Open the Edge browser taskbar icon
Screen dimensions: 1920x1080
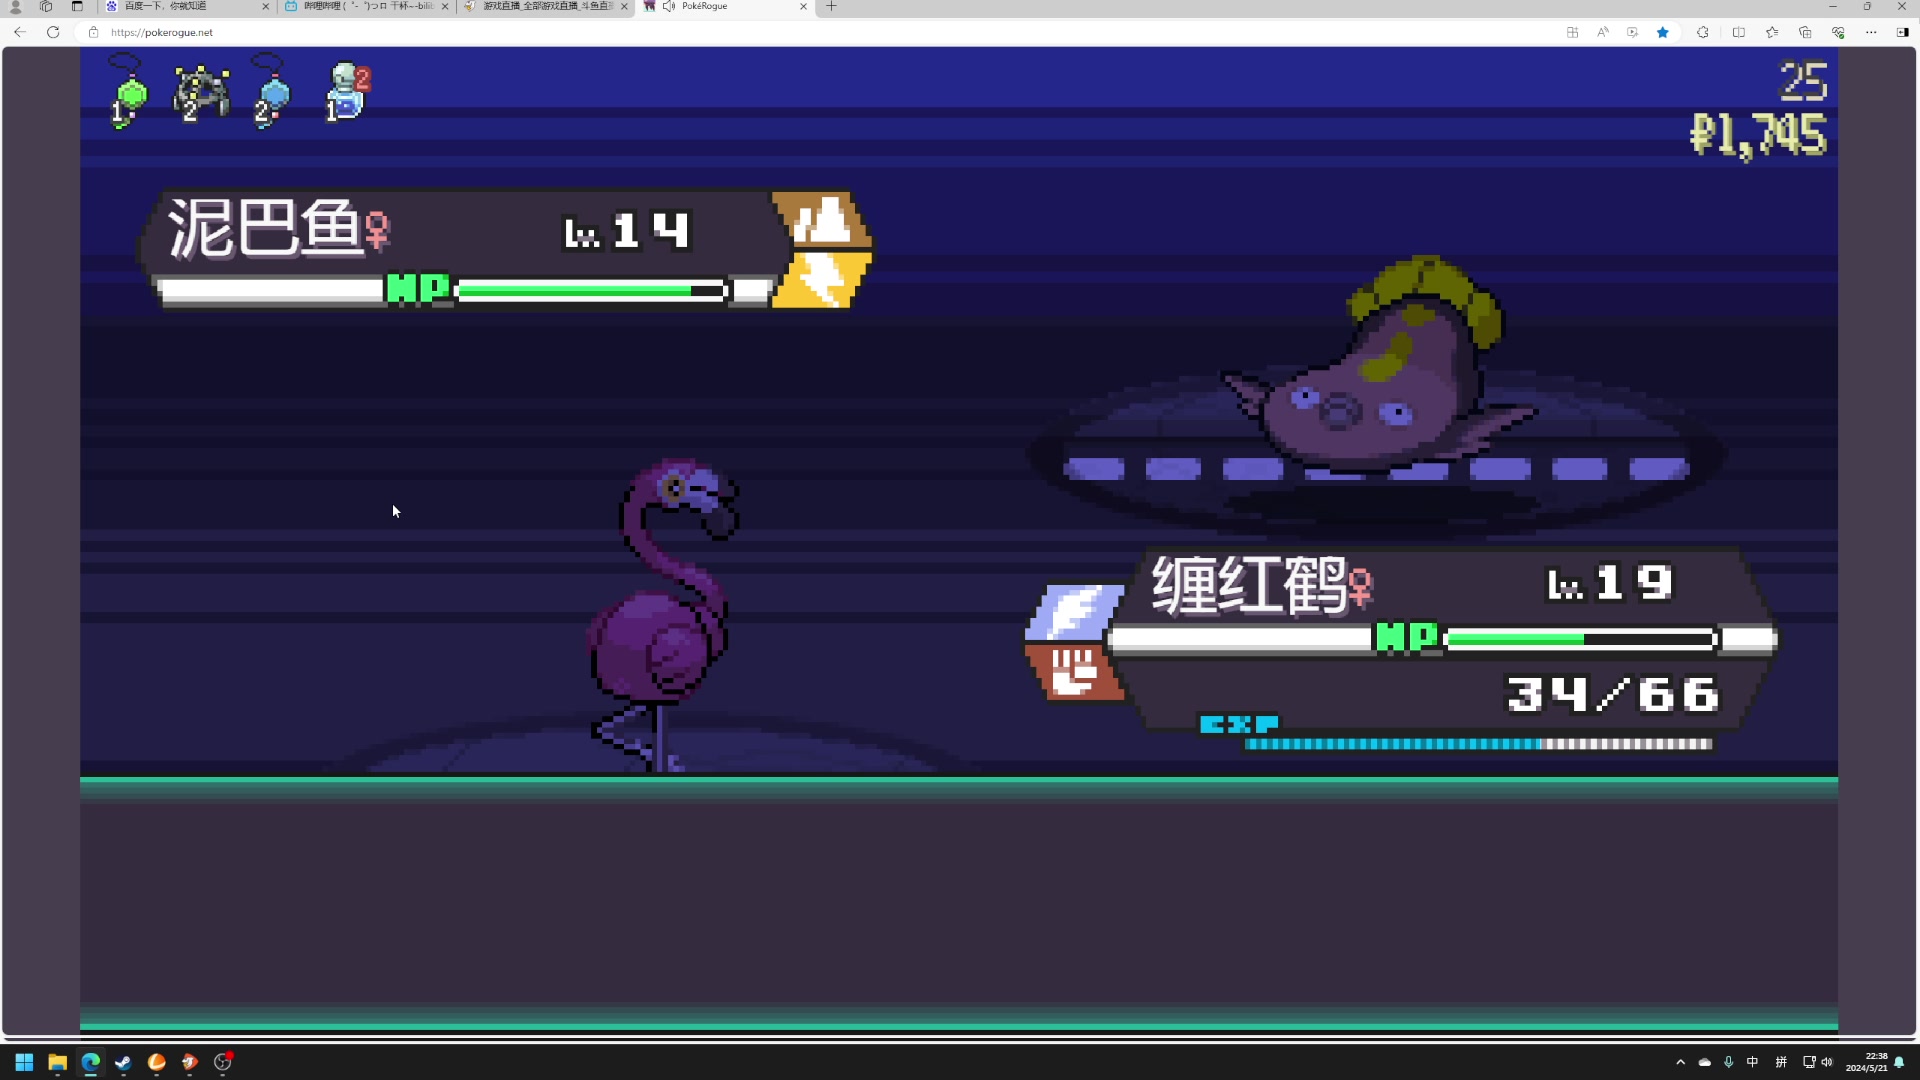(90, 1062)
